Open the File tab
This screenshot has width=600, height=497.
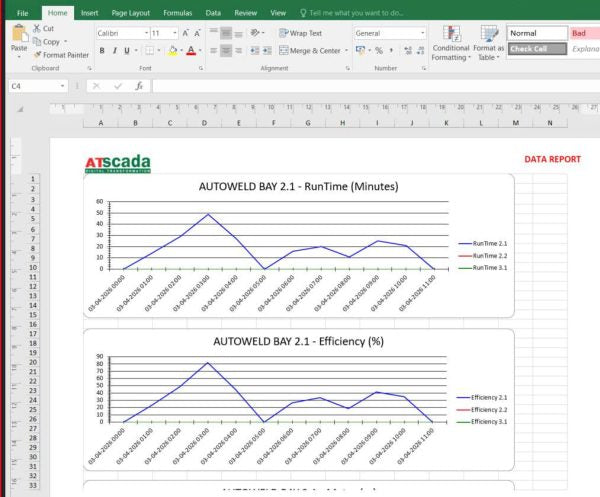pos(23,13)
